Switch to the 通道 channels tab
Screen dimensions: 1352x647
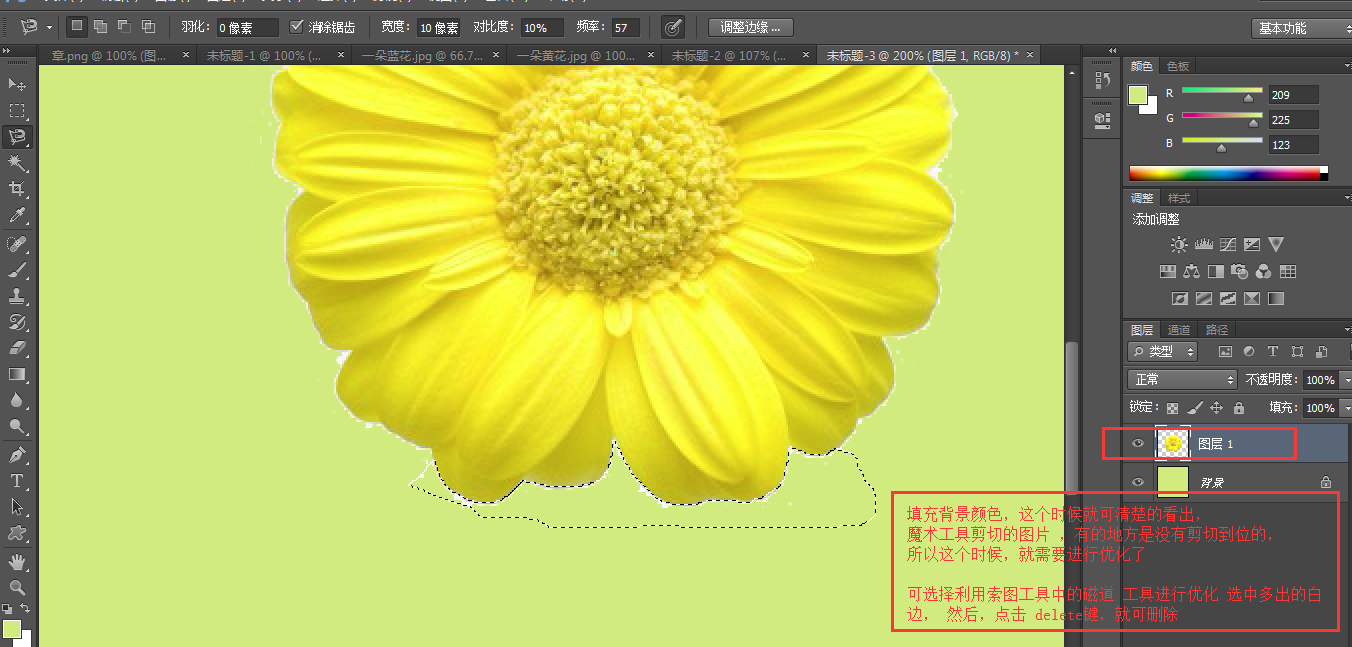tap(1179, 330)
